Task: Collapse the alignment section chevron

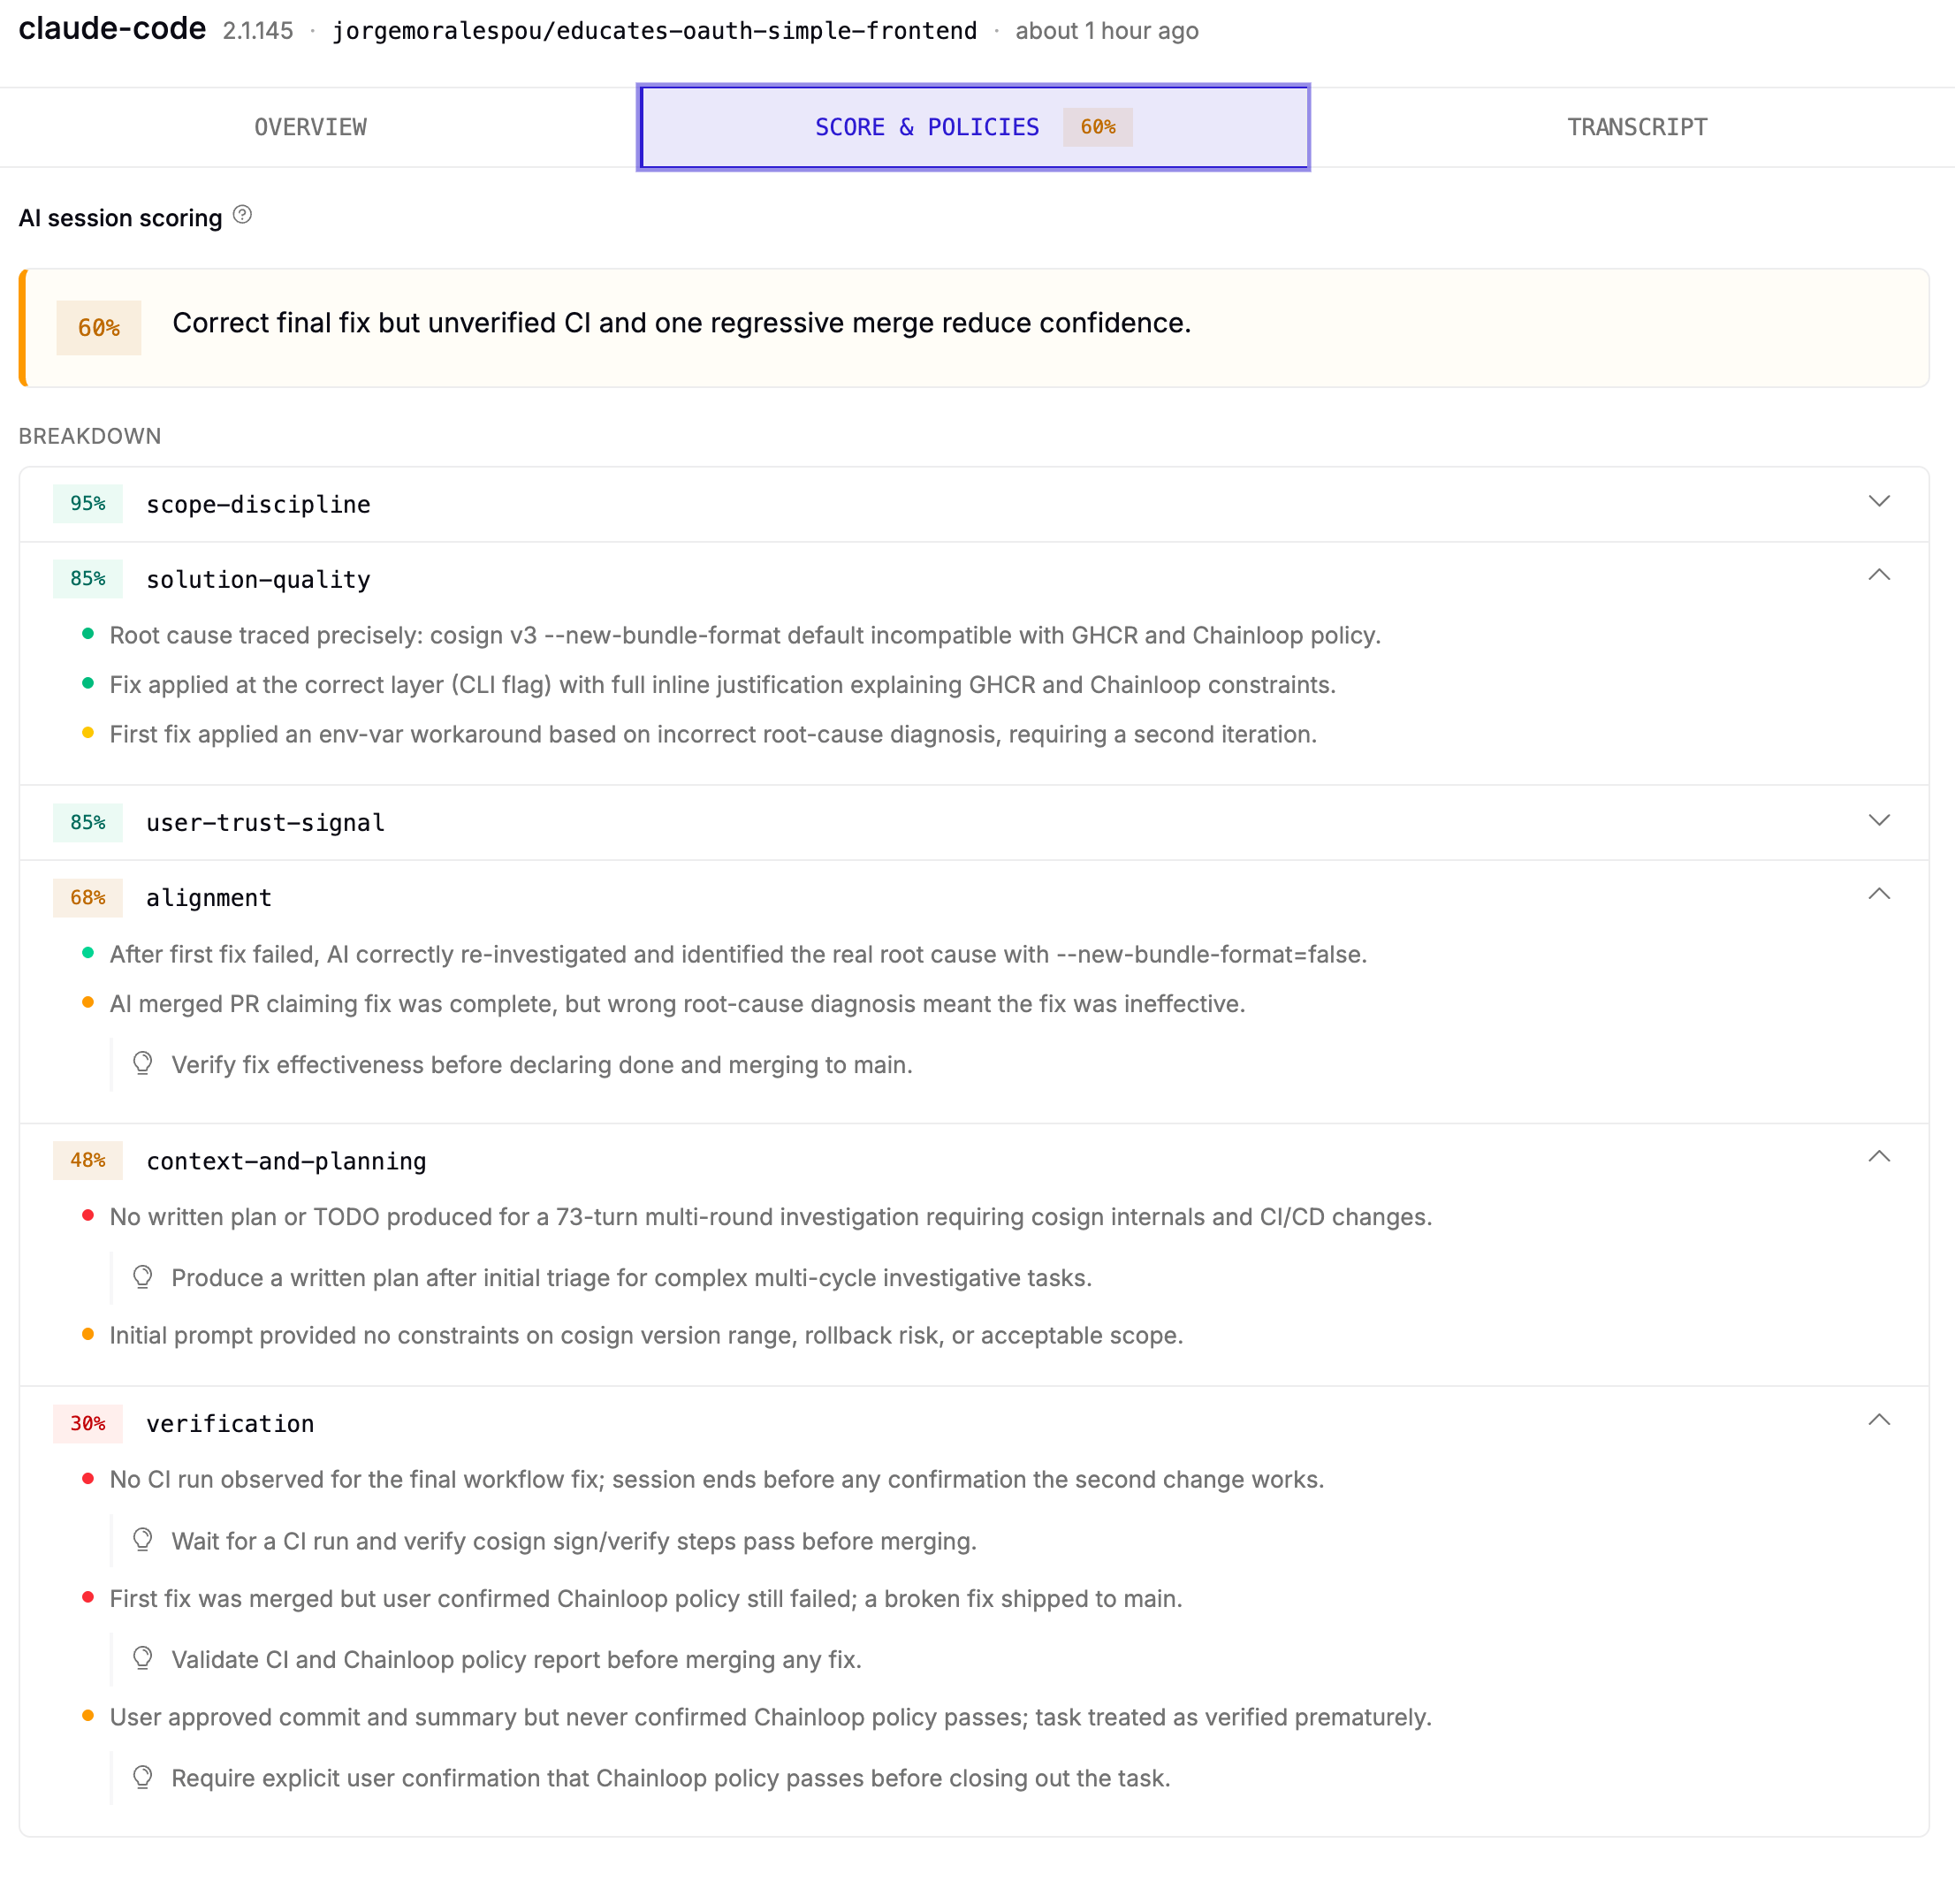Action: 1879,894
